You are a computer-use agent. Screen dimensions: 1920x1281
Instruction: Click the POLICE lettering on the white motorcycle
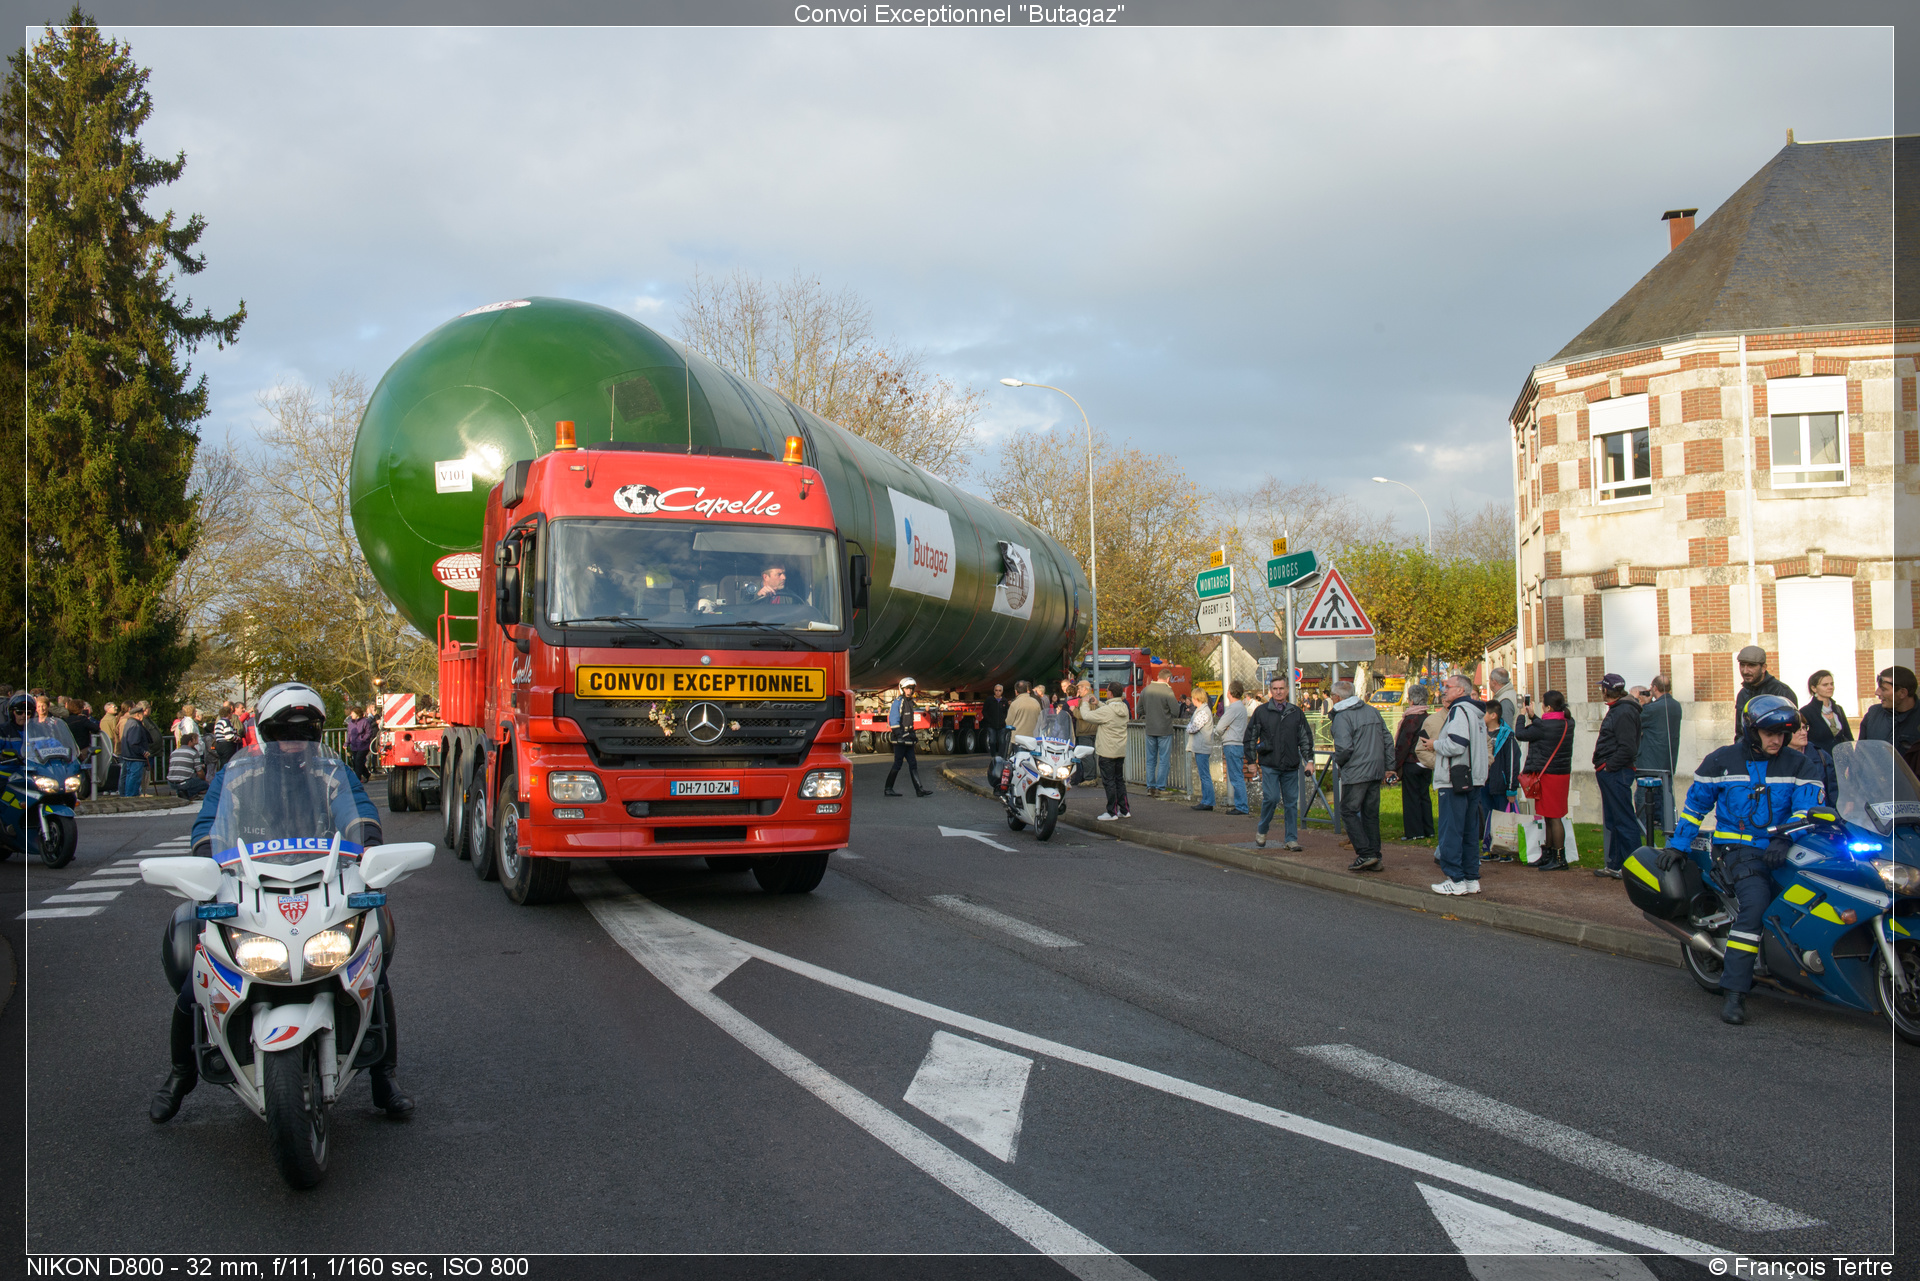(x=290, y=846)
